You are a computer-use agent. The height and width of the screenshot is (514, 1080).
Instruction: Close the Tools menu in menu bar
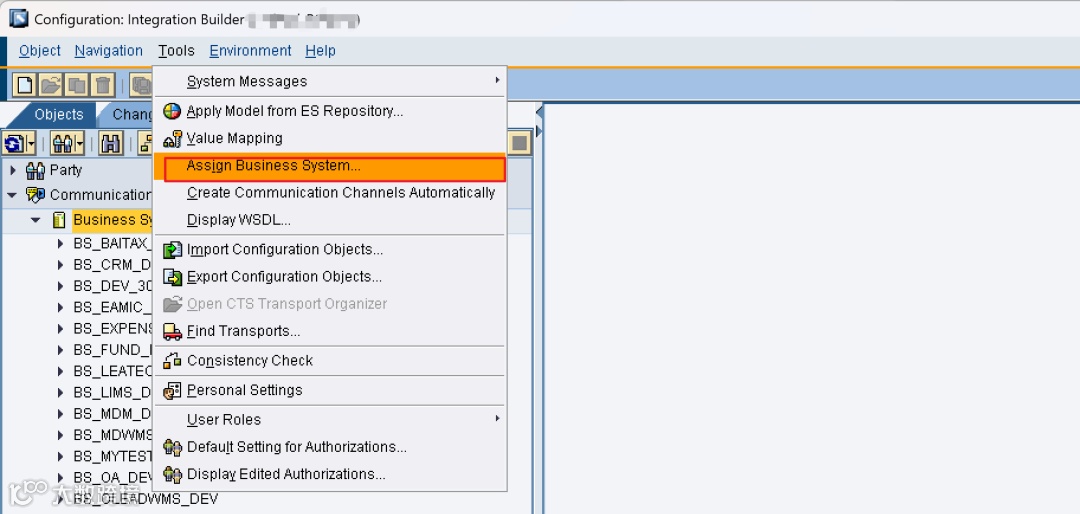(x=176, y=51)
